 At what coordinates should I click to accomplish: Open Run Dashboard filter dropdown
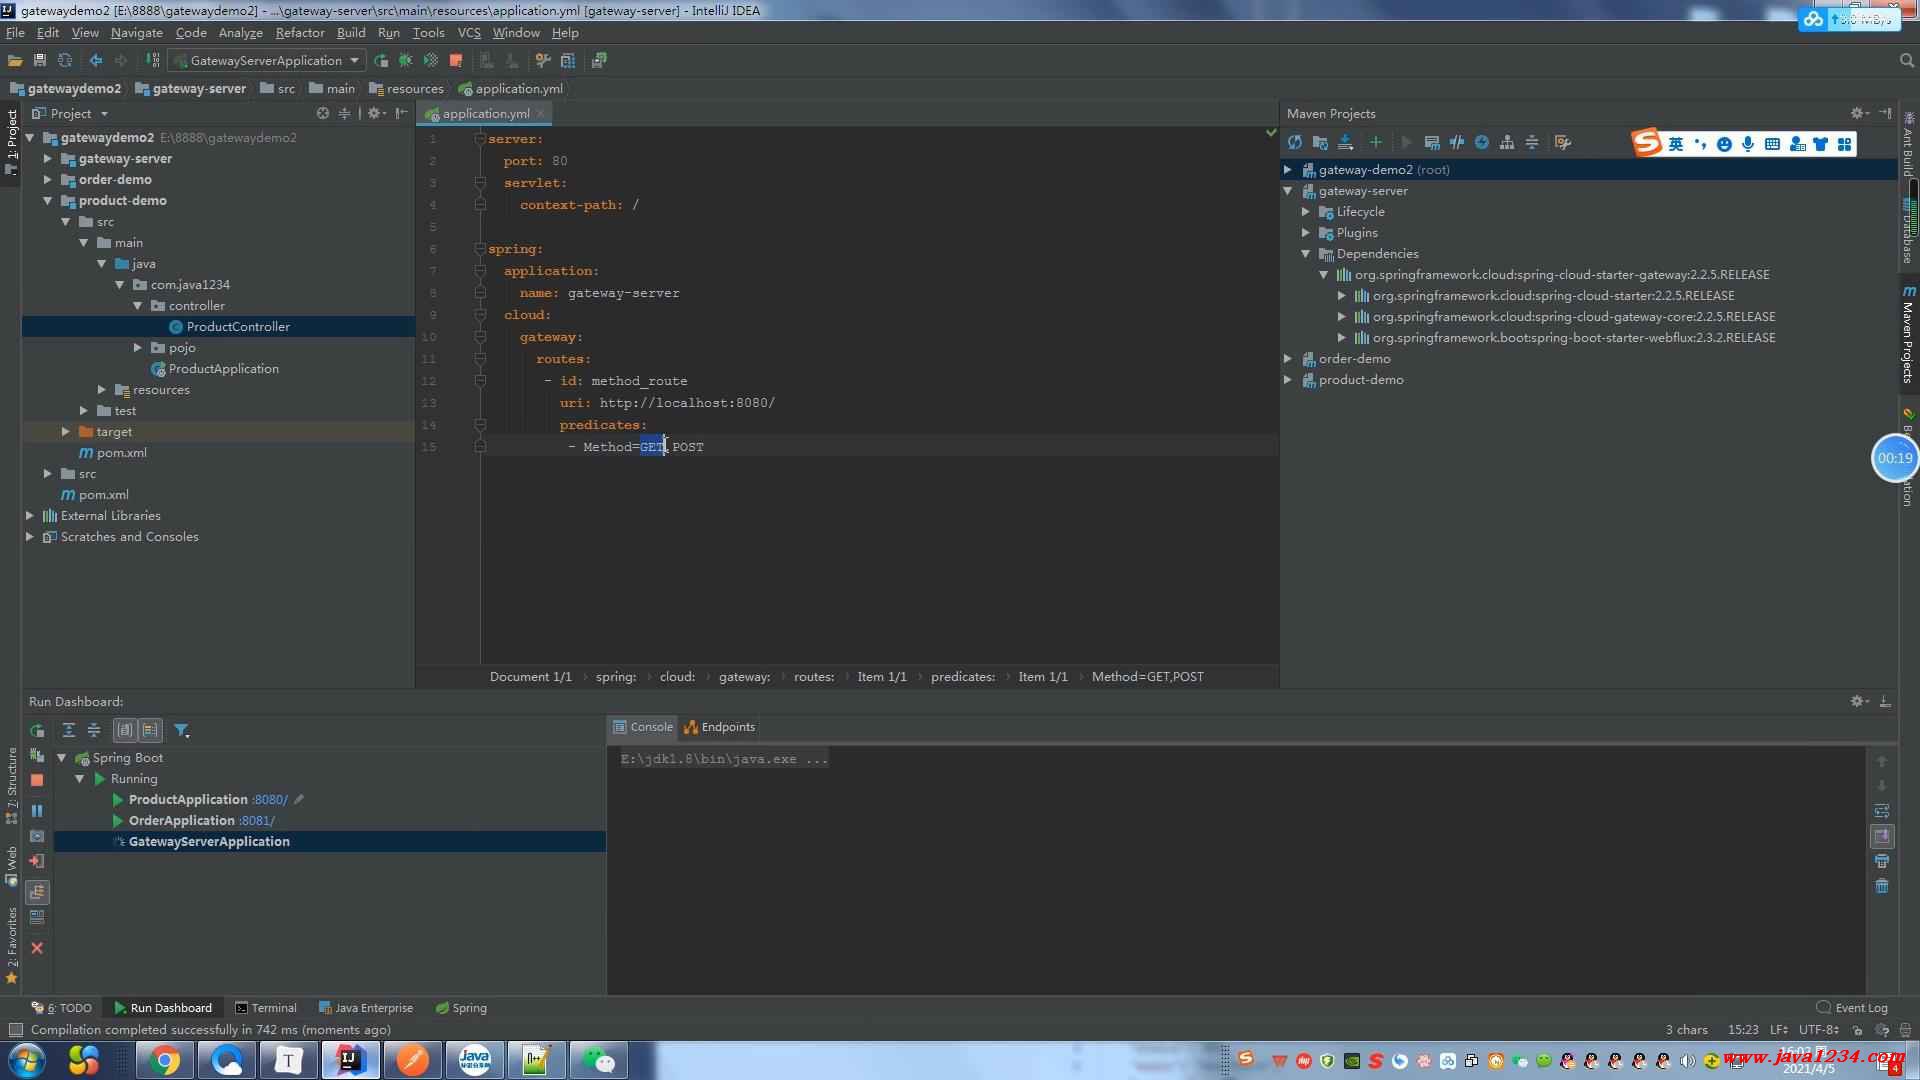pyautogui.click(x=182, y=731)
